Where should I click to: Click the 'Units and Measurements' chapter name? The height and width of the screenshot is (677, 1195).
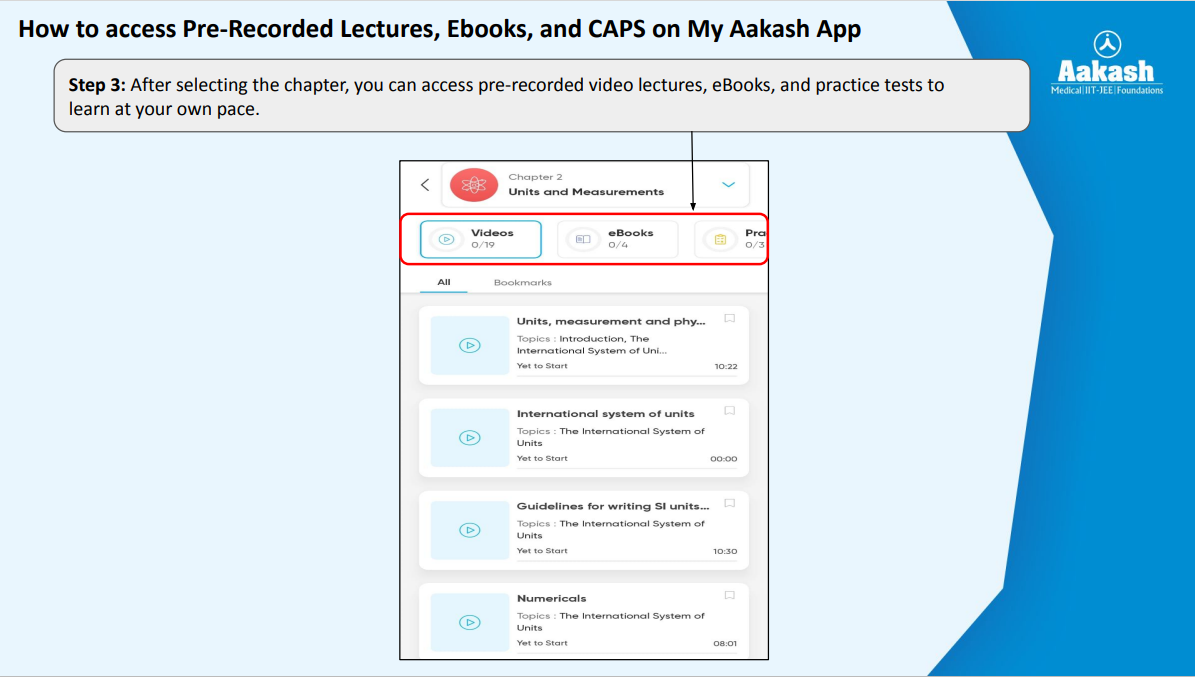(586, 192)
